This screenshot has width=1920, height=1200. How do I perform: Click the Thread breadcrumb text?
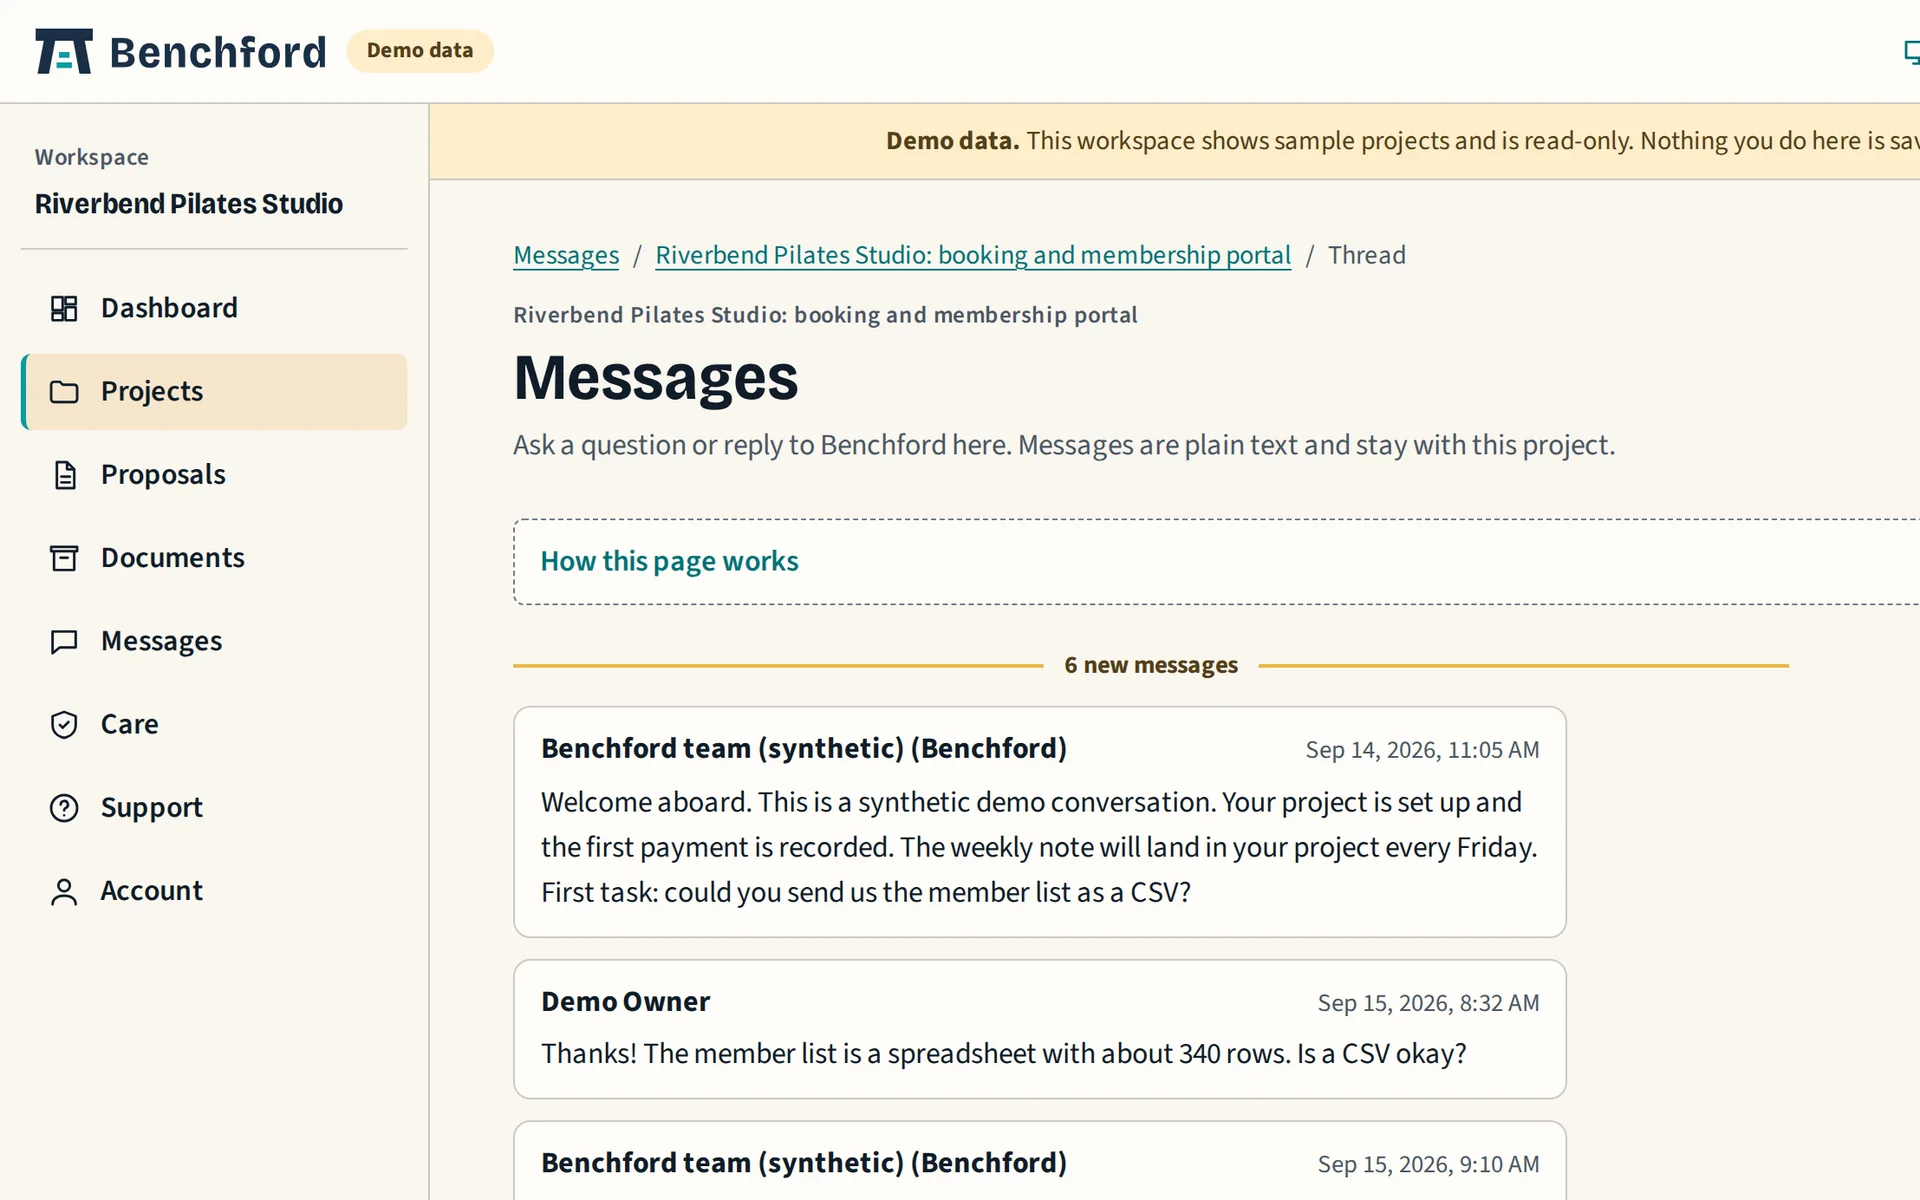[1366, 256]
